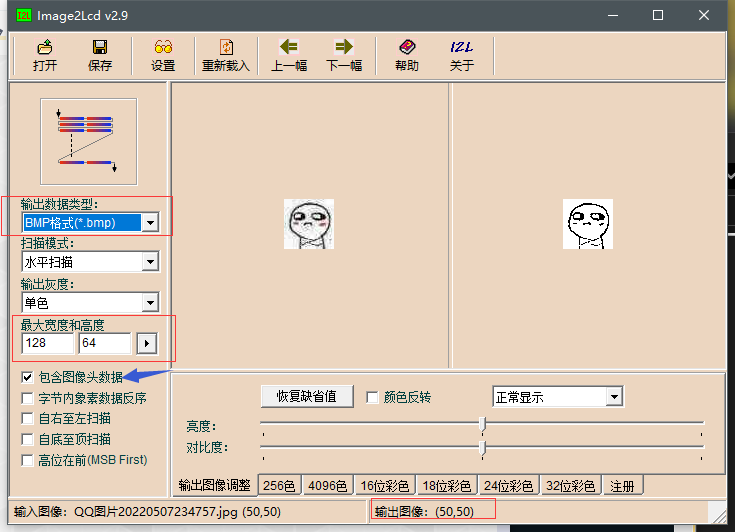Enable 自底至顶扫描 checkbox
Screen dimensions: 735x532
tap(27, 439)
